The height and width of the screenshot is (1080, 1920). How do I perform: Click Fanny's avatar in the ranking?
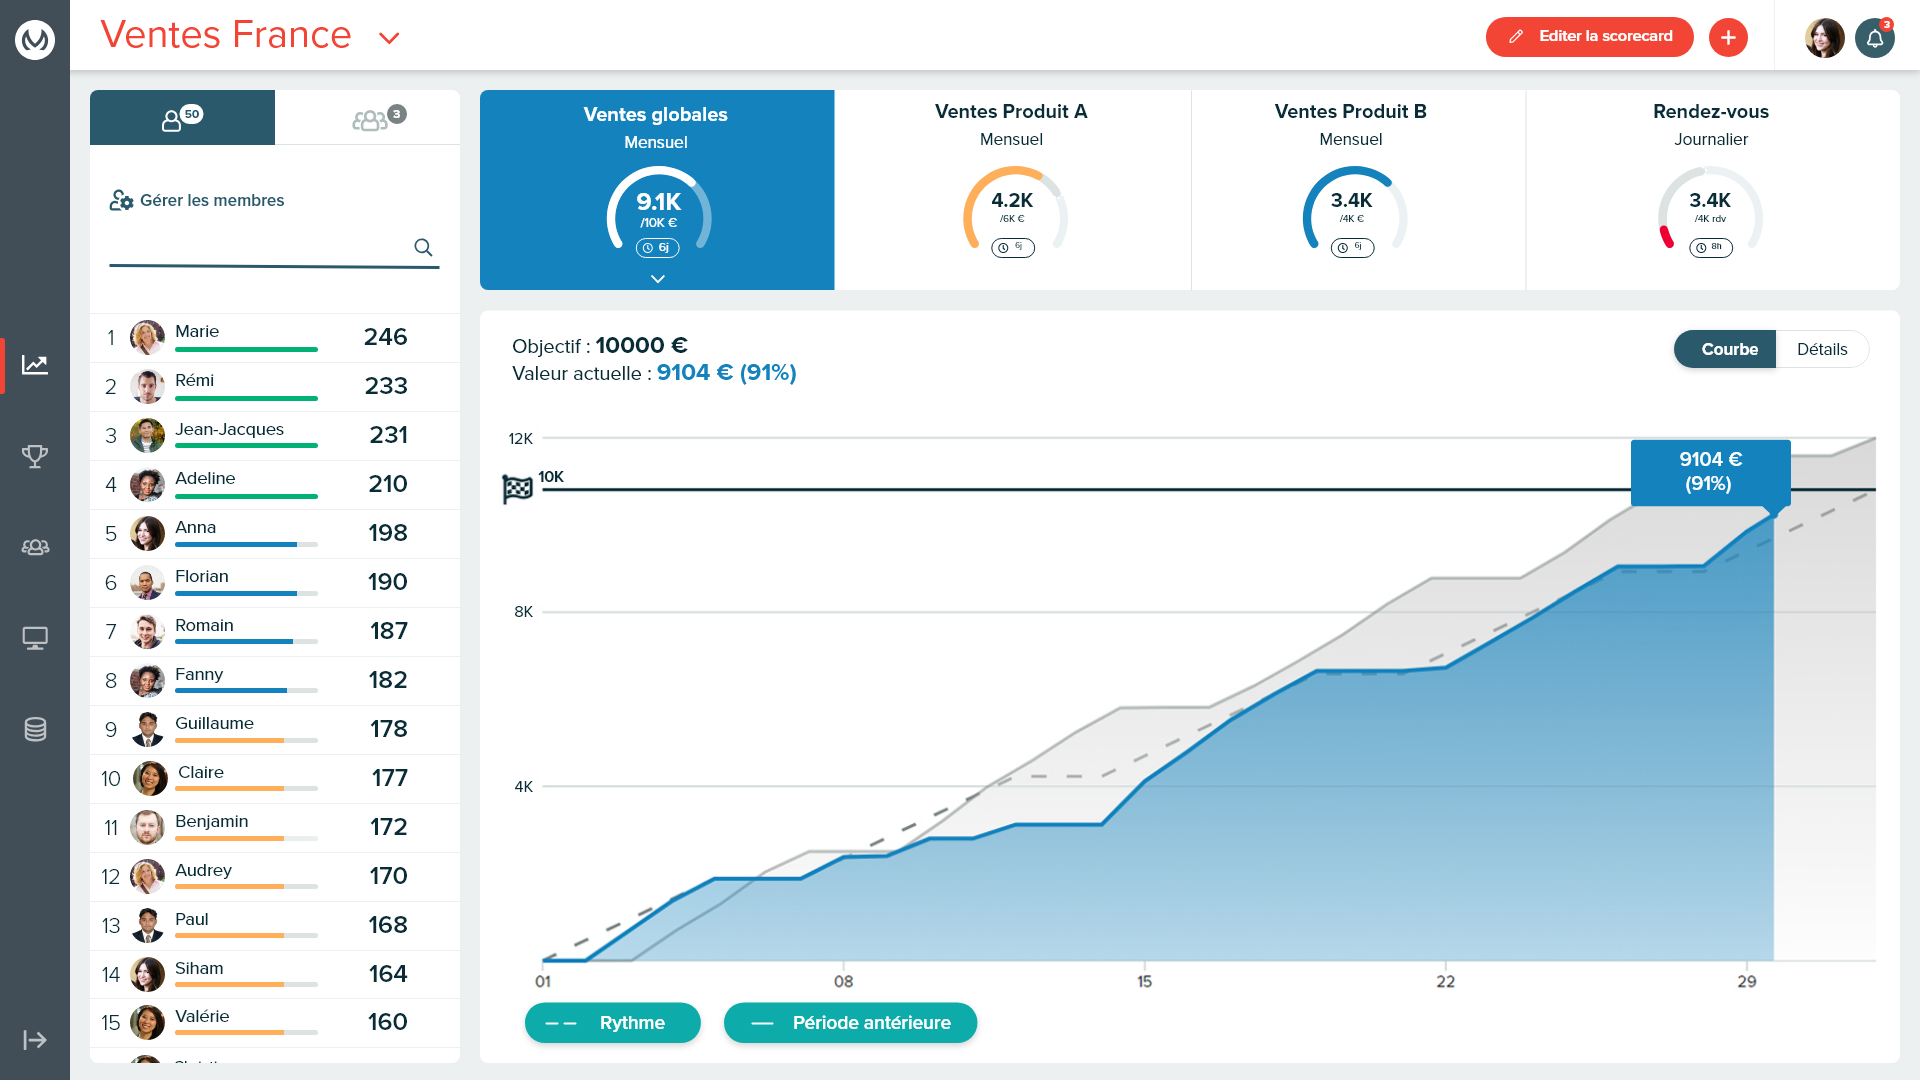[x=147, y=680]
